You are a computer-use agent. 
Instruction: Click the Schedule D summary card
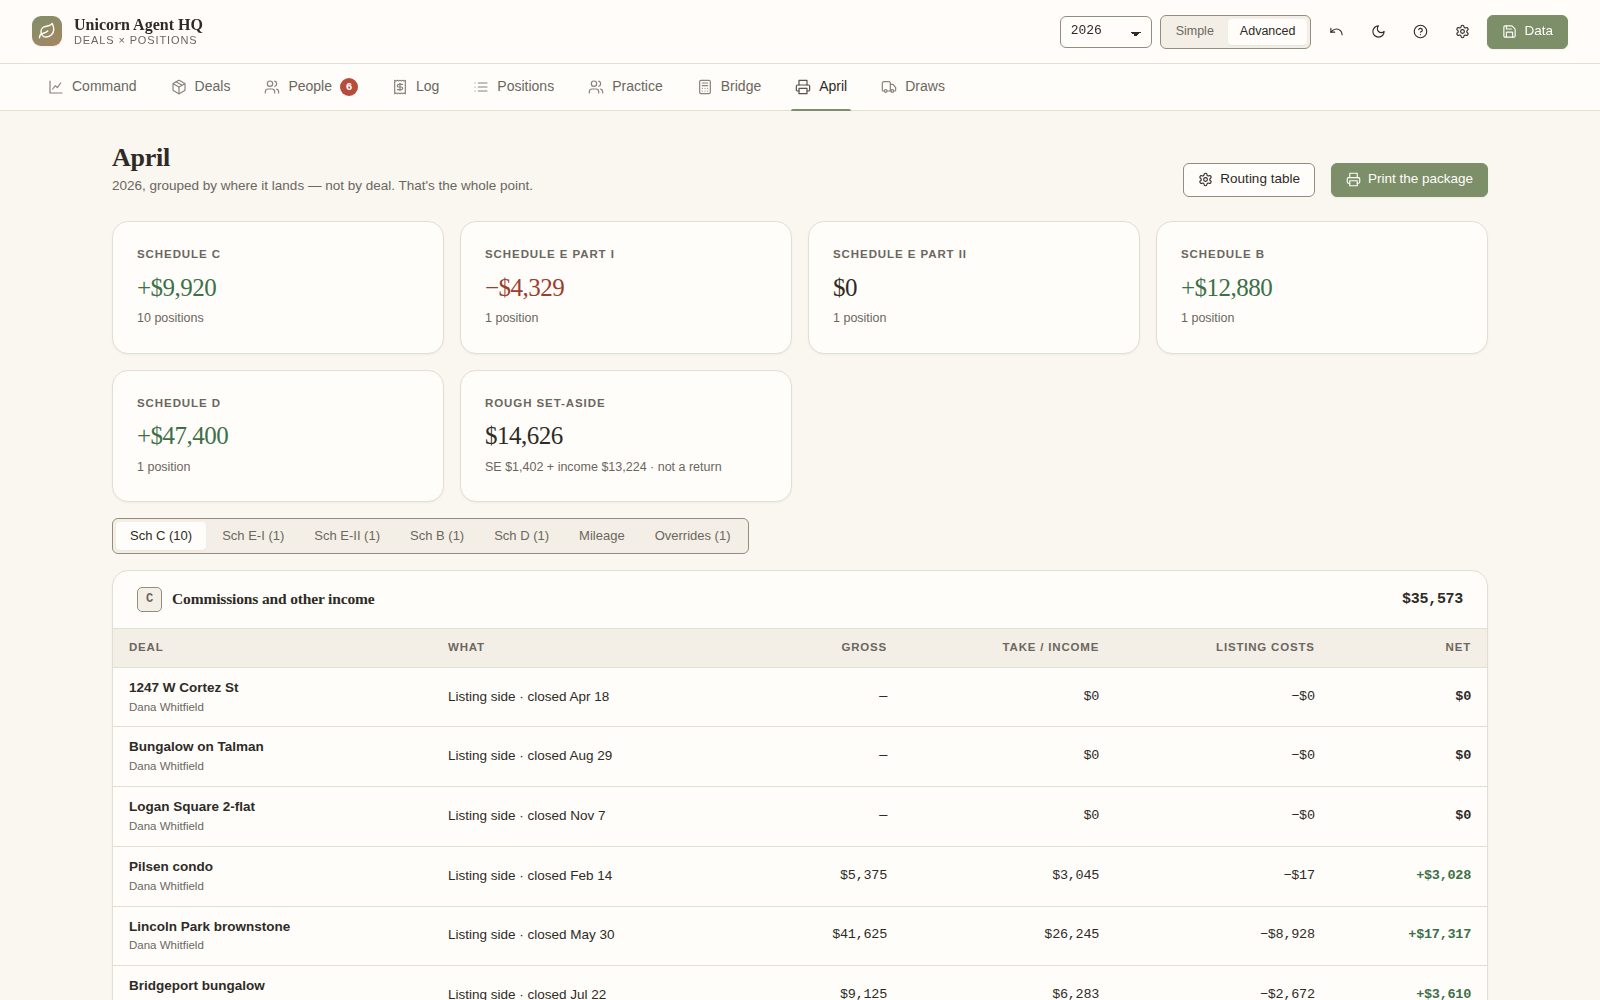278,436
